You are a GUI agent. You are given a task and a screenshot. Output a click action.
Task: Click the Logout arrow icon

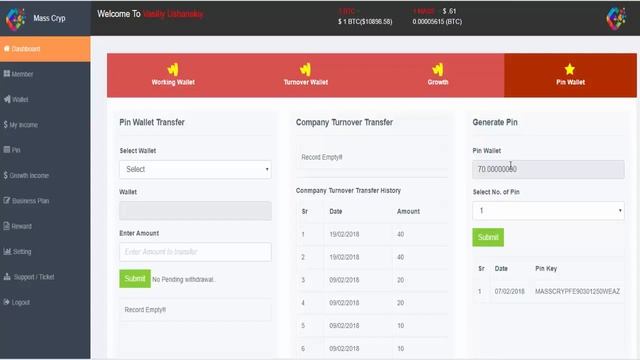coord(7,302)
